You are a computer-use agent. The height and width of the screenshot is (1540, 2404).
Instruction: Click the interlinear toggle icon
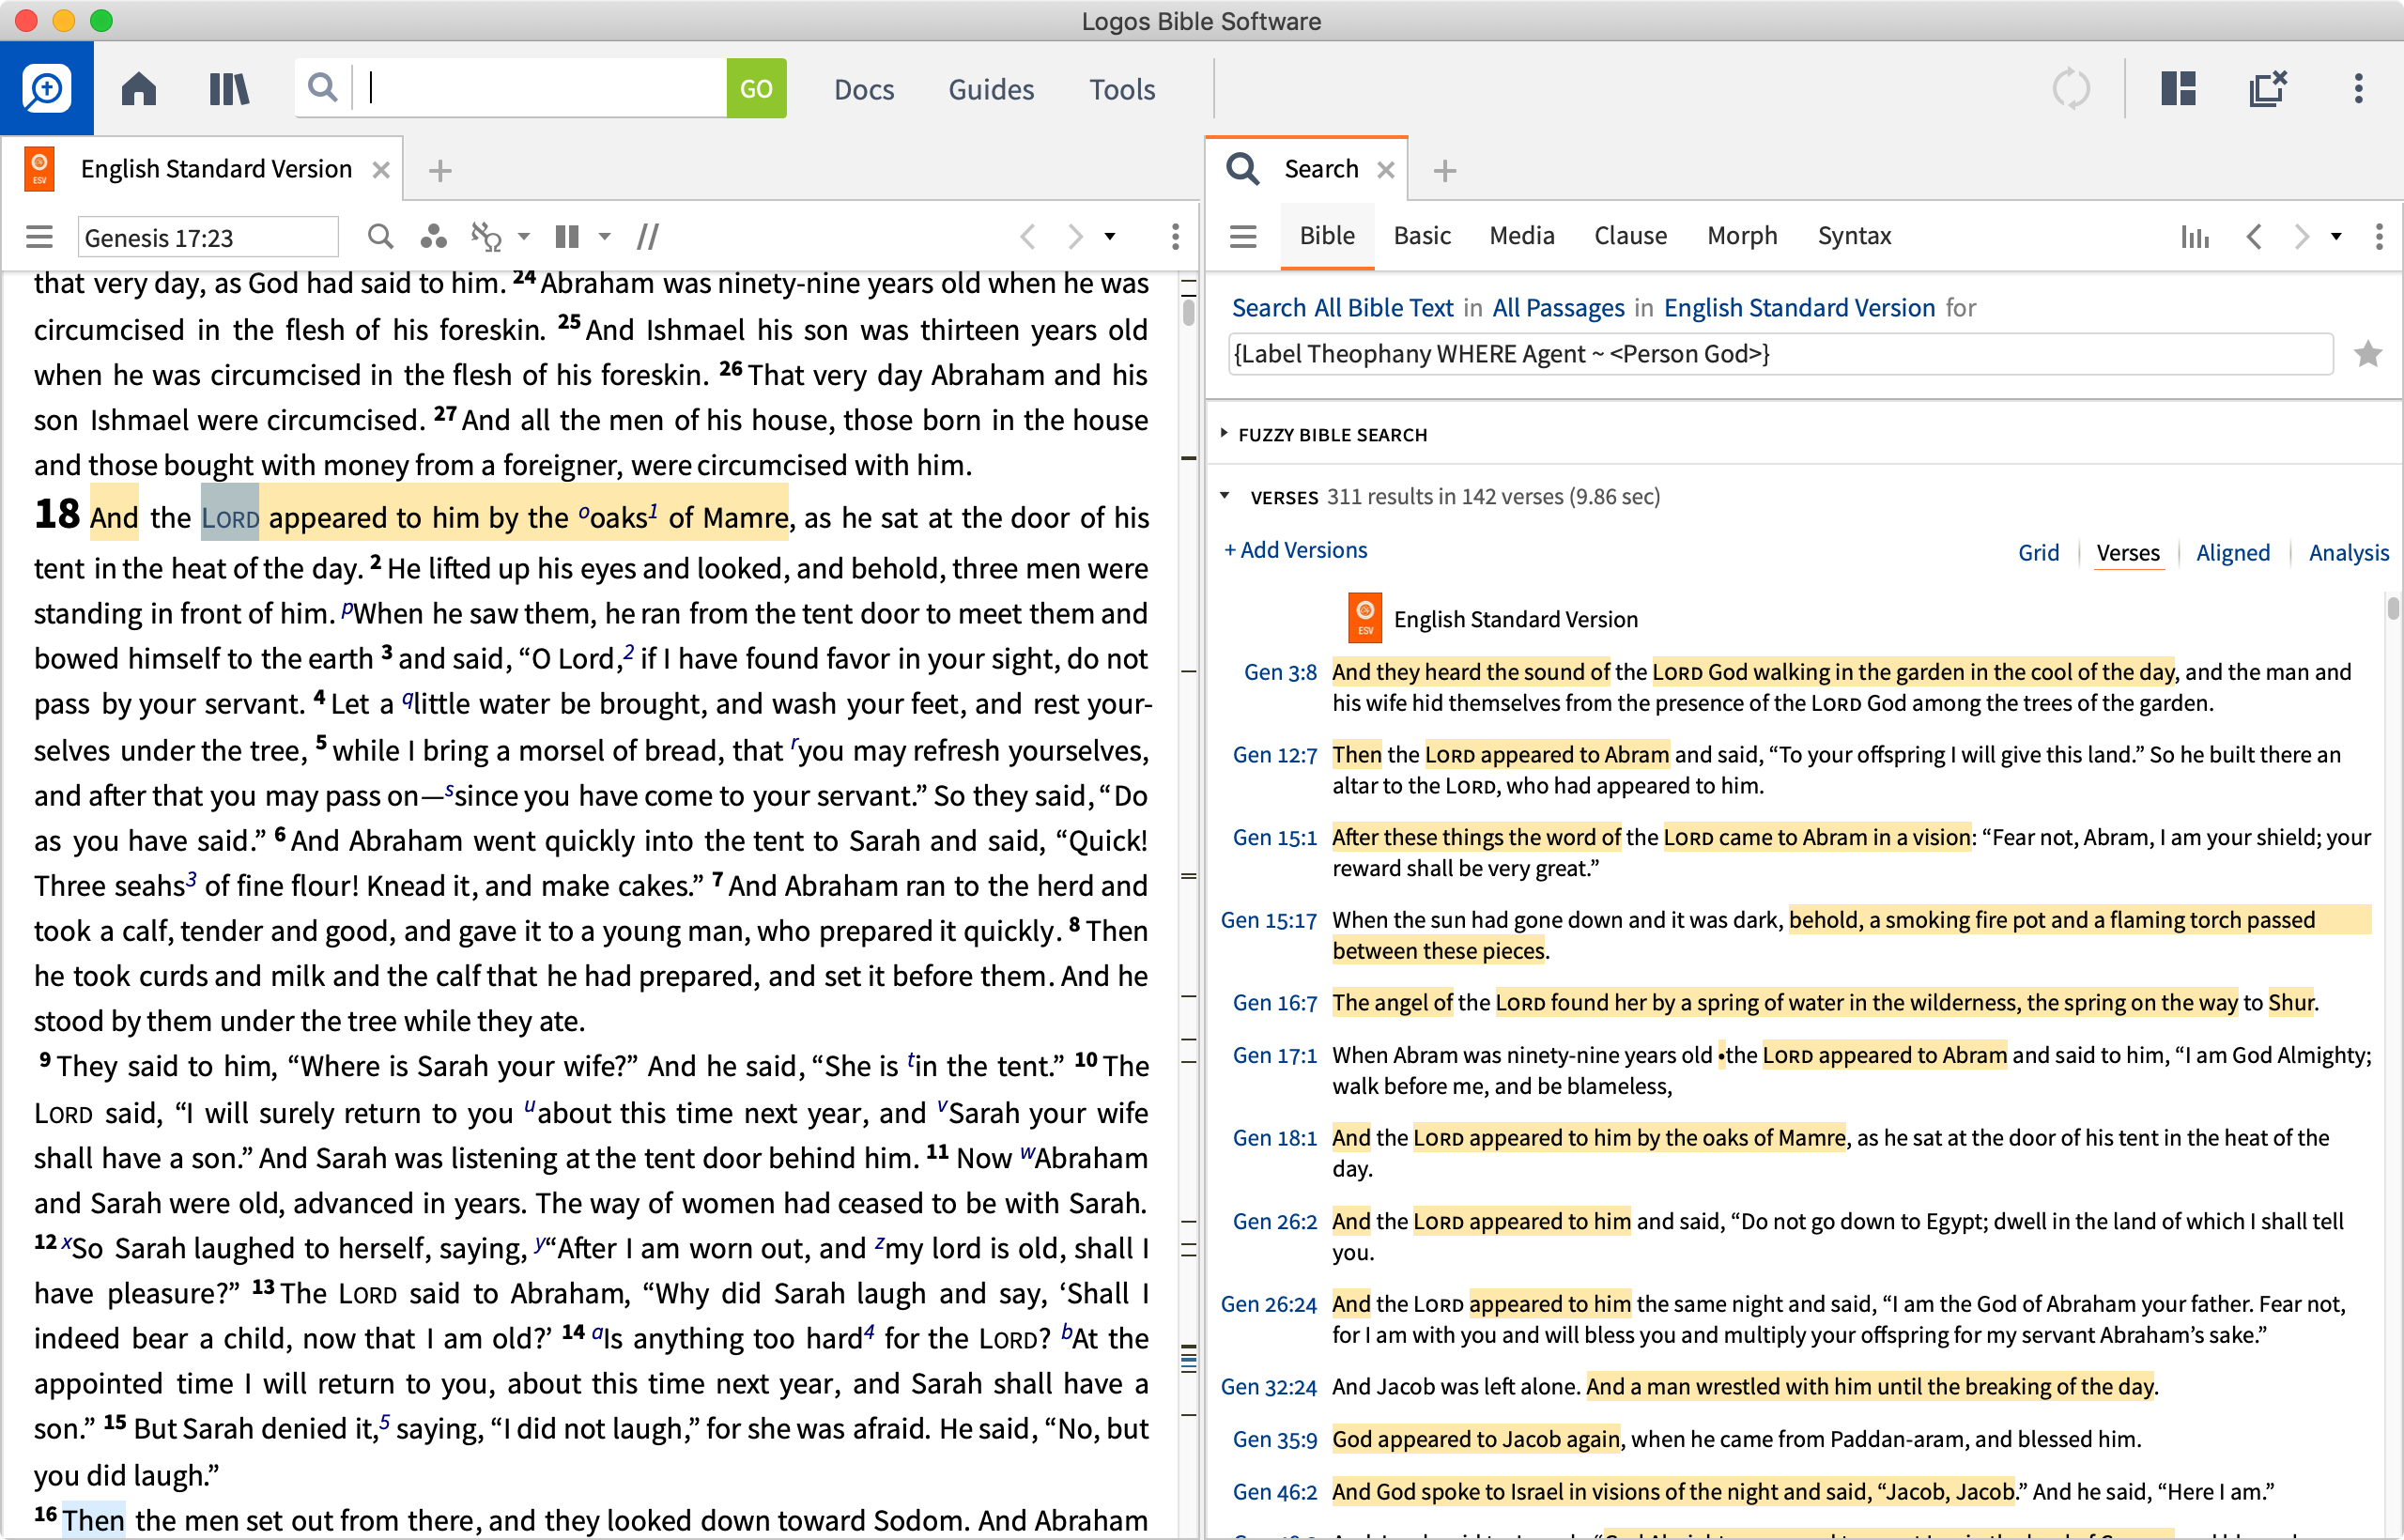pos(486,236)
